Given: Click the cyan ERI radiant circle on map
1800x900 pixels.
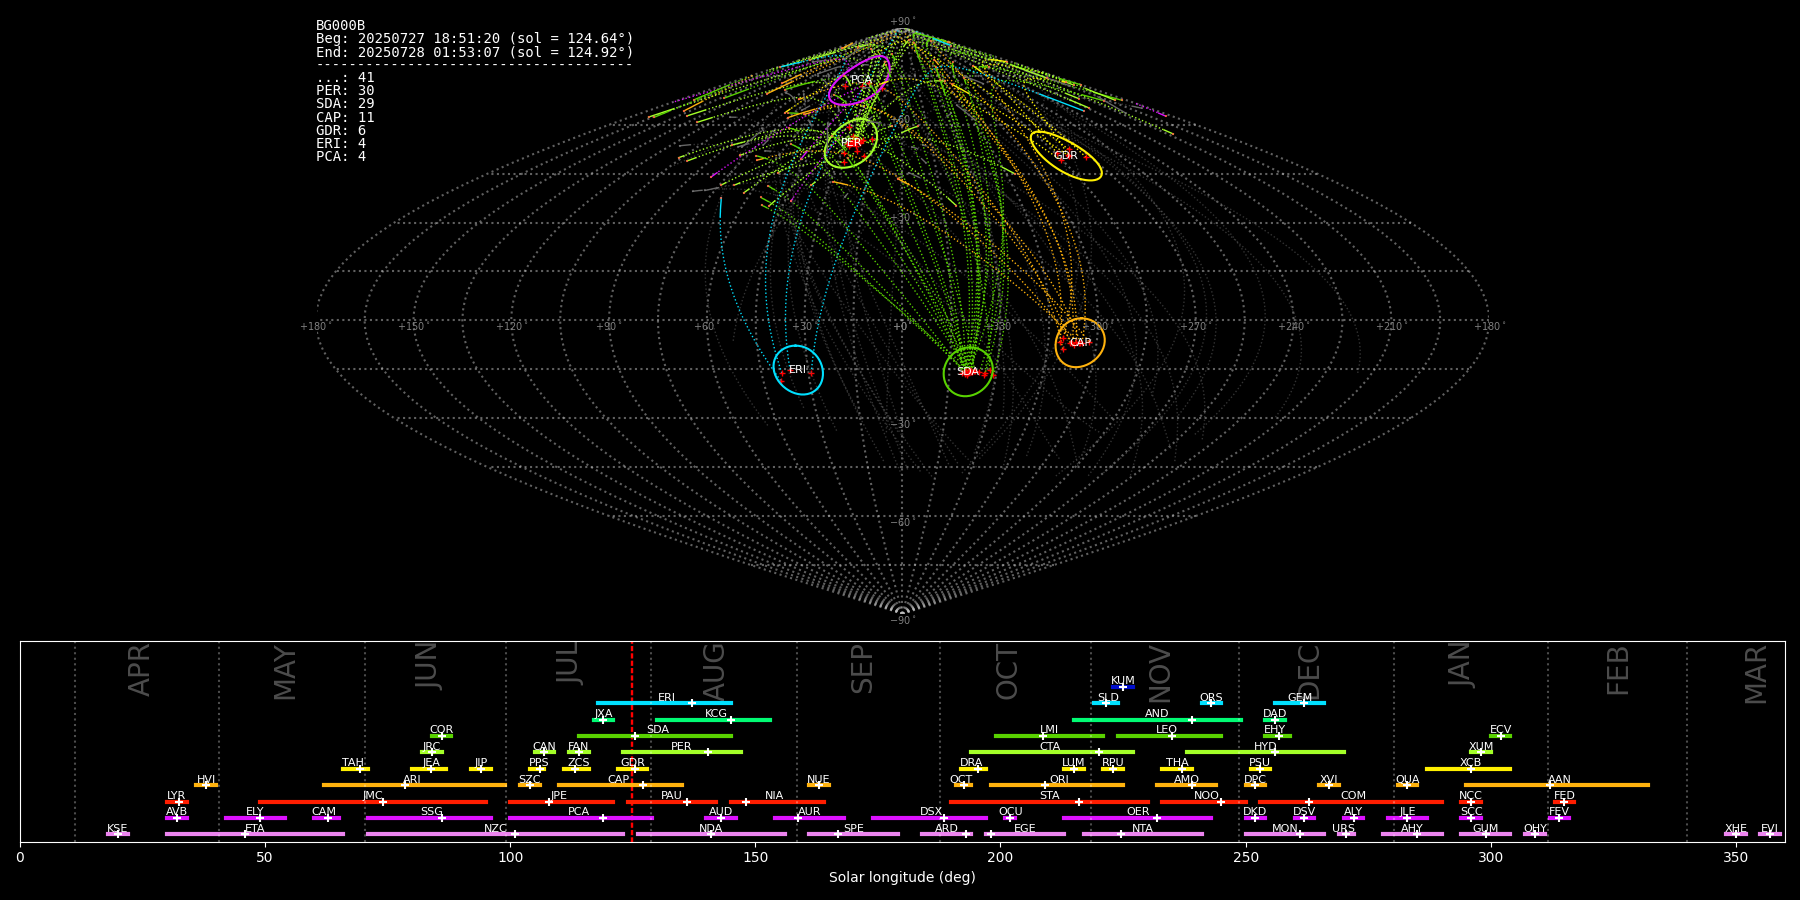Looking at the screenshot, I should click(798, 370).
